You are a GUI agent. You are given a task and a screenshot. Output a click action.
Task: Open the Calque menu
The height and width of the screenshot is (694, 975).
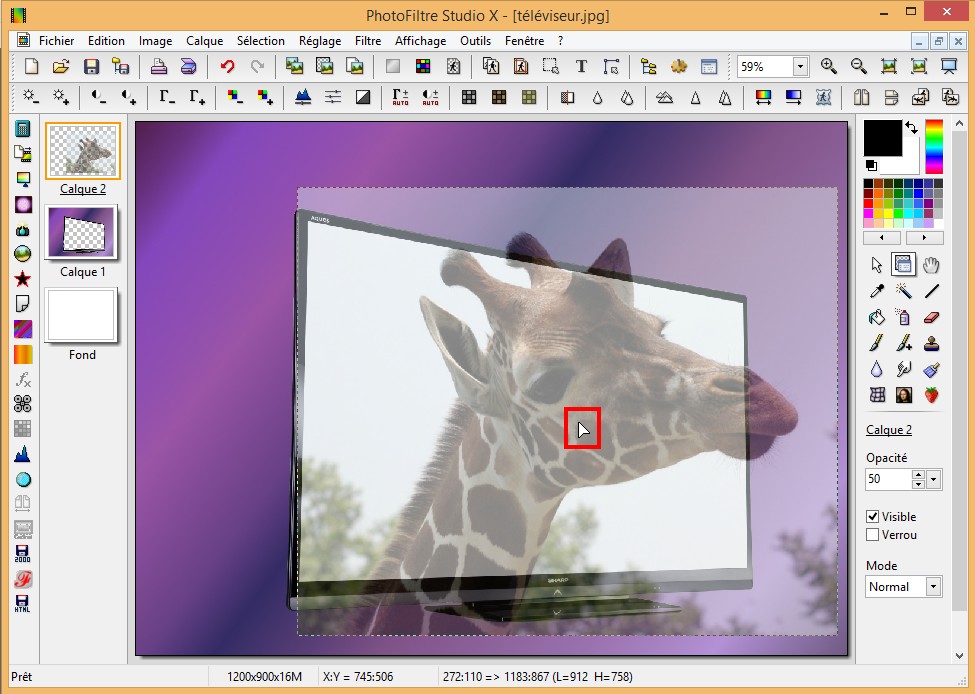coord(205,41)
